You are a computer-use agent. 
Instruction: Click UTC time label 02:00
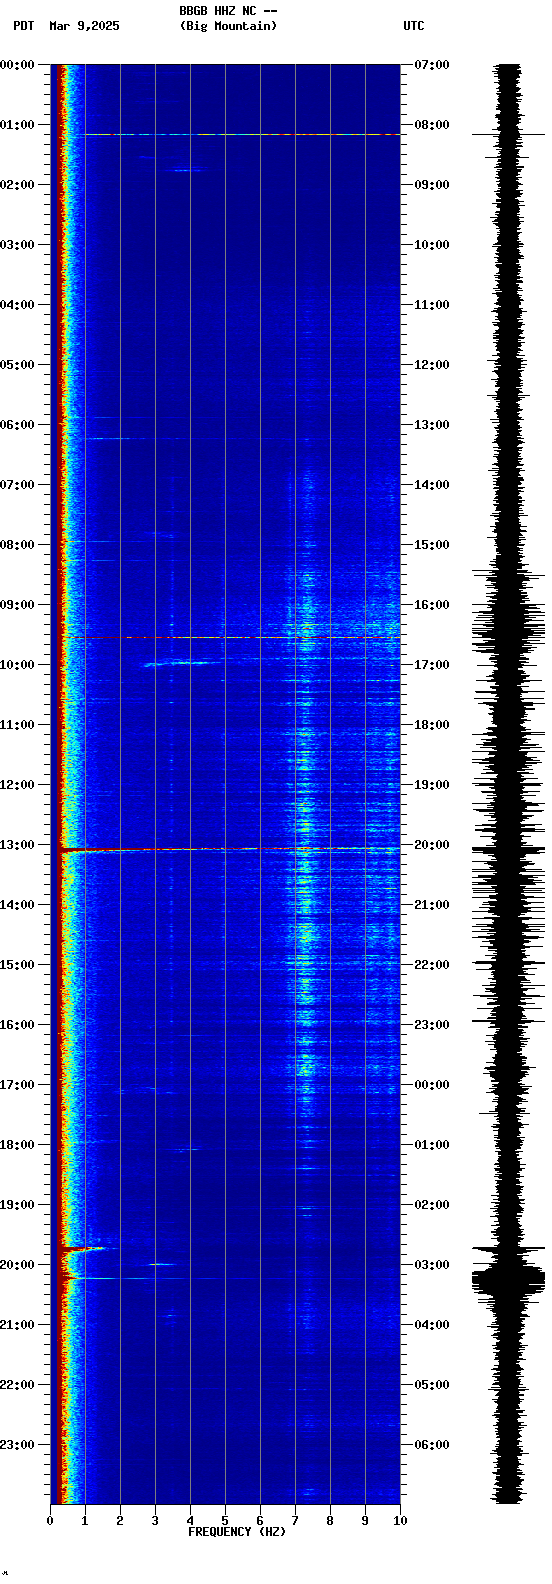[432, 1205]
